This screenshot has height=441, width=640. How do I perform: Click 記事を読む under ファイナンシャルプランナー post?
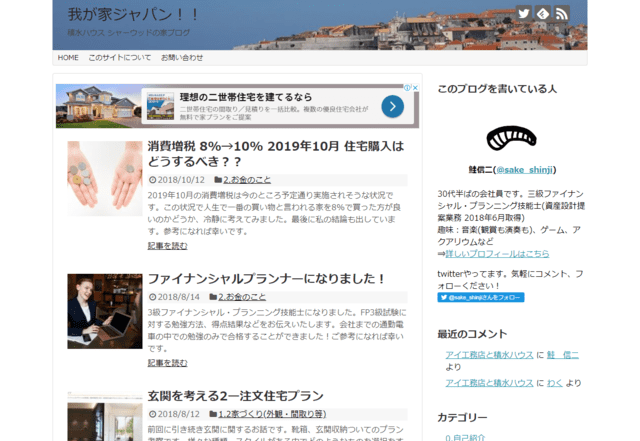tap(167, 363)
